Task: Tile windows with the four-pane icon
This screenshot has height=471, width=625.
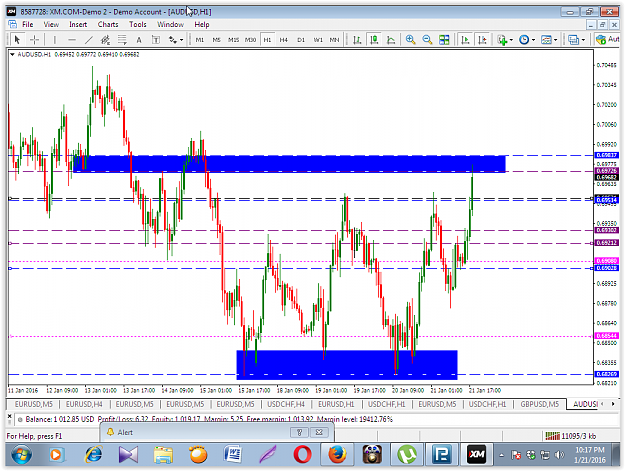Action: (444, 39)
